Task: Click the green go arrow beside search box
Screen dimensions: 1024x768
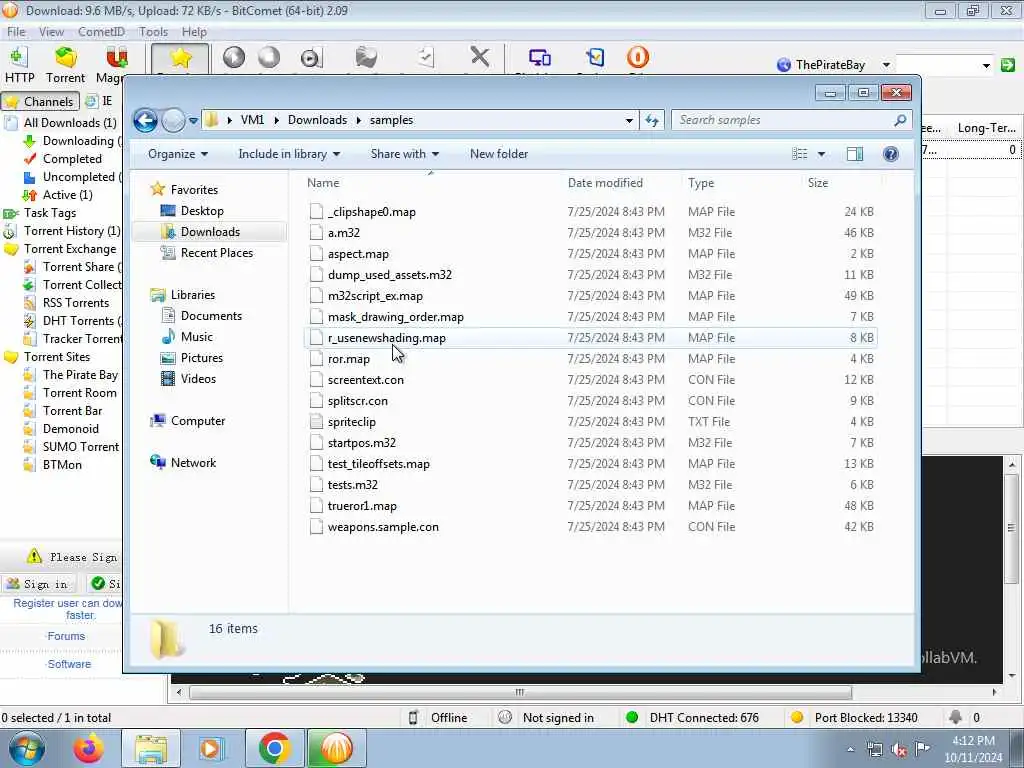Action: click(x=1008, y=65)
